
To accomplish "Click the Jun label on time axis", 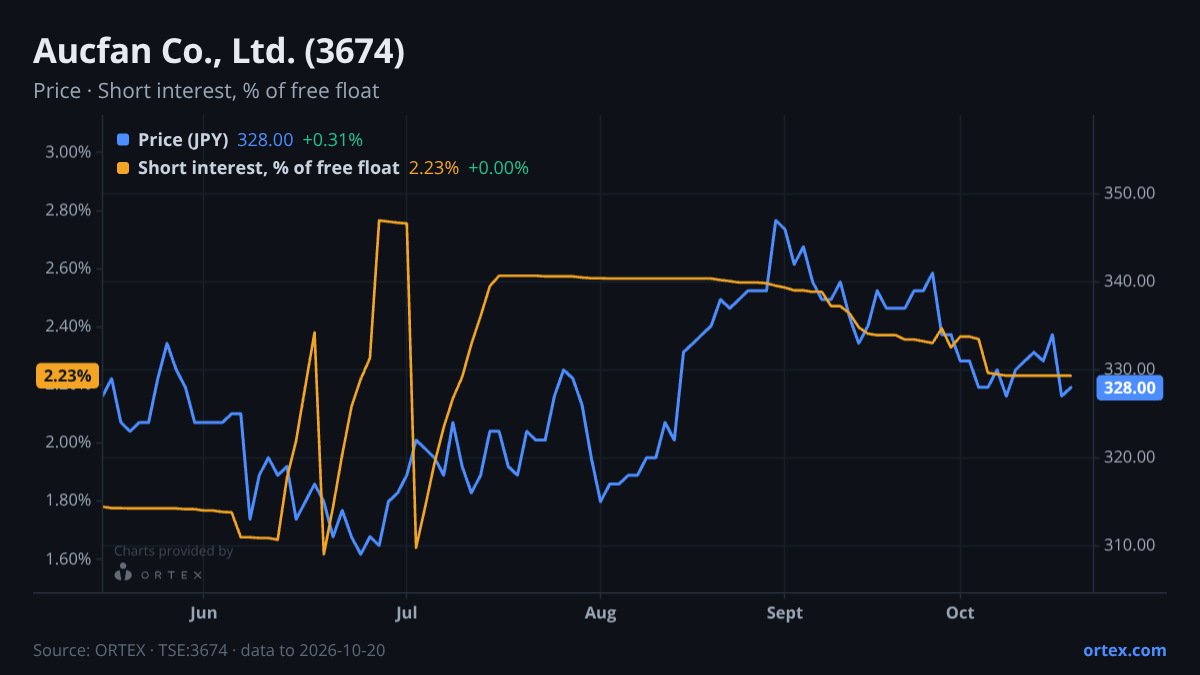I will pos(203,613).
